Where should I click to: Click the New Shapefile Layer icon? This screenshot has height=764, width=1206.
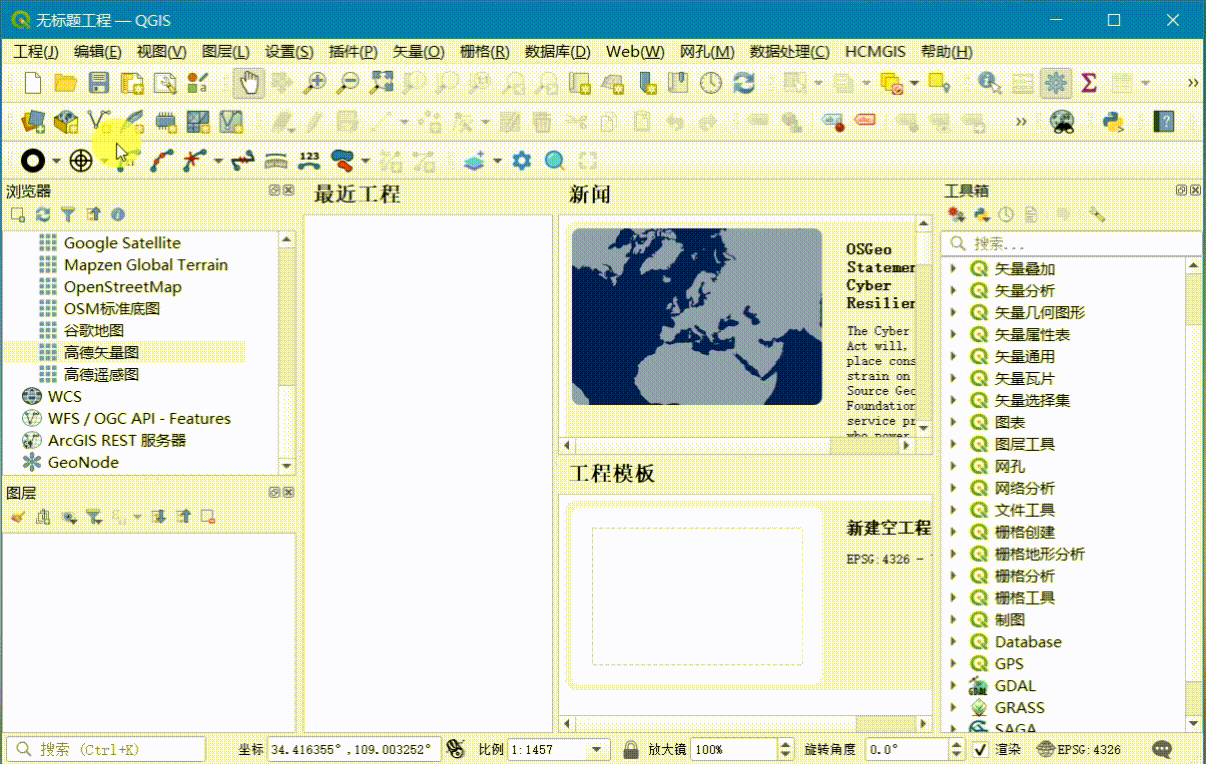click(x=99, y=122)
